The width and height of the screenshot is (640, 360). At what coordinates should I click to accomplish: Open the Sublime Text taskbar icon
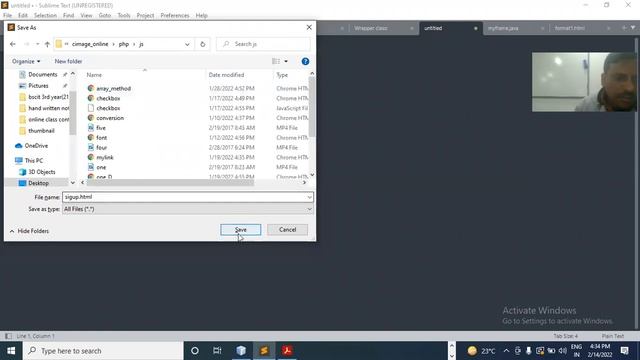[x=264, y=351]
